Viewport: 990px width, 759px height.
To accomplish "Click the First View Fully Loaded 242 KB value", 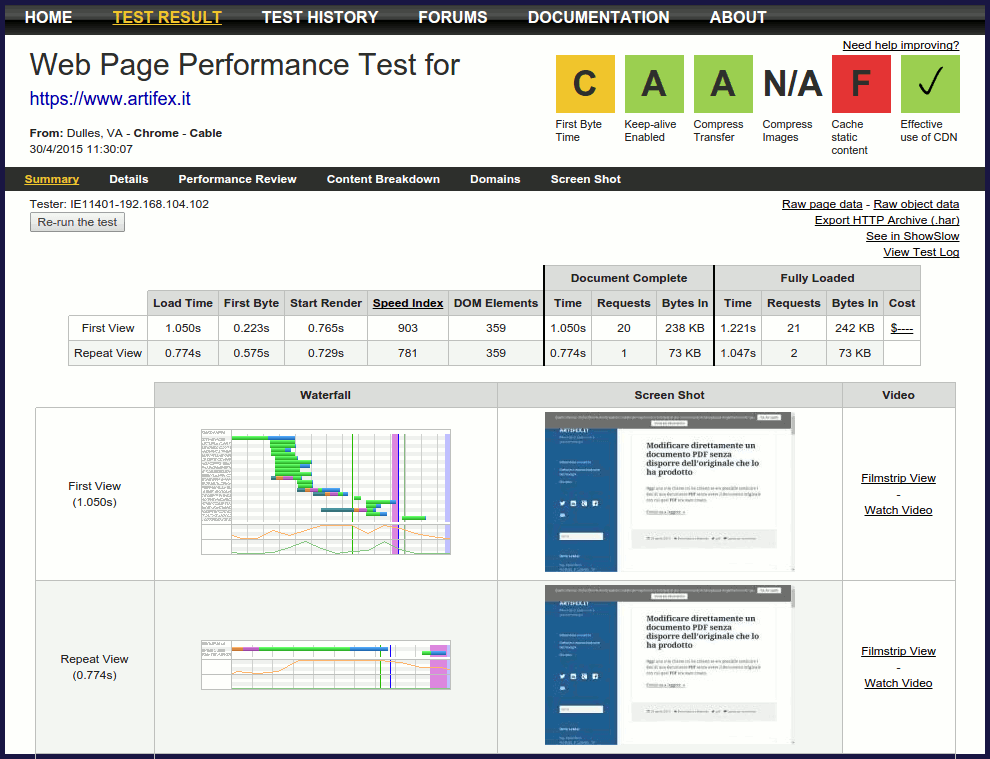I will (x=855, y=328).
